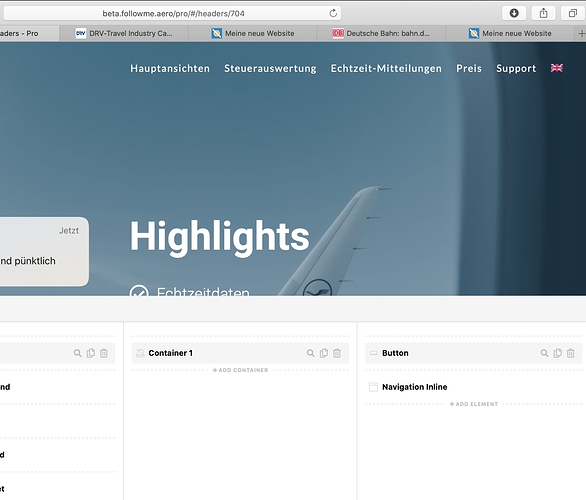This screenshot has height=500, width=586.
Task: Duplicate the Button element with copy icon
Action: [x=557, y=353]
